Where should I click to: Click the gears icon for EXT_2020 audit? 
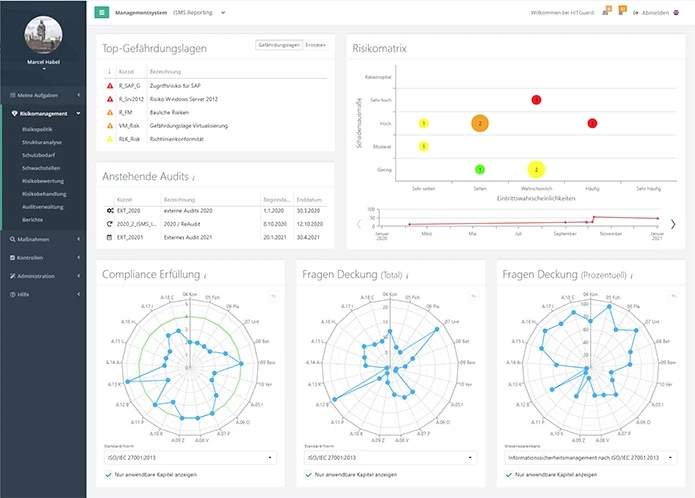(109, 212)
